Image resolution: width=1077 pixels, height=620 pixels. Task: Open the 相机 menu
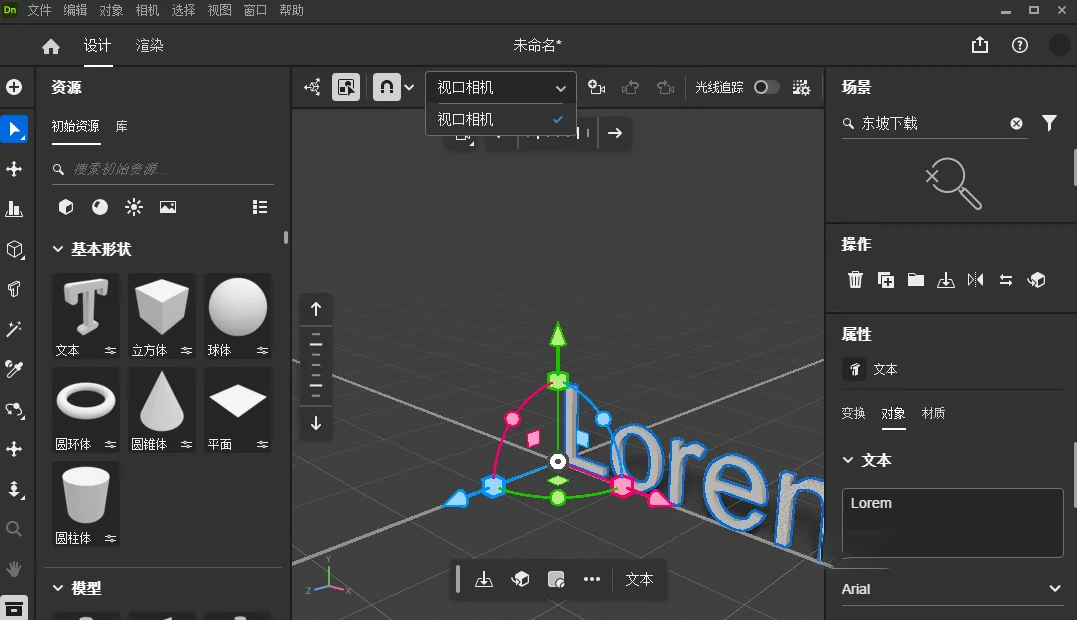[148, 10]
